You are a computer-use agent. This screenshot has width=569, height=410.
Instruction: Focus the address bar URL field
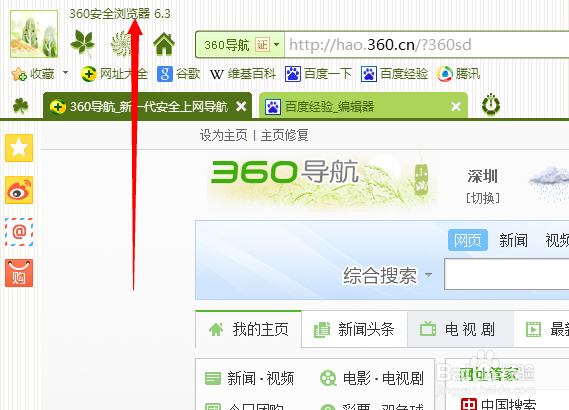pos(427,45)
